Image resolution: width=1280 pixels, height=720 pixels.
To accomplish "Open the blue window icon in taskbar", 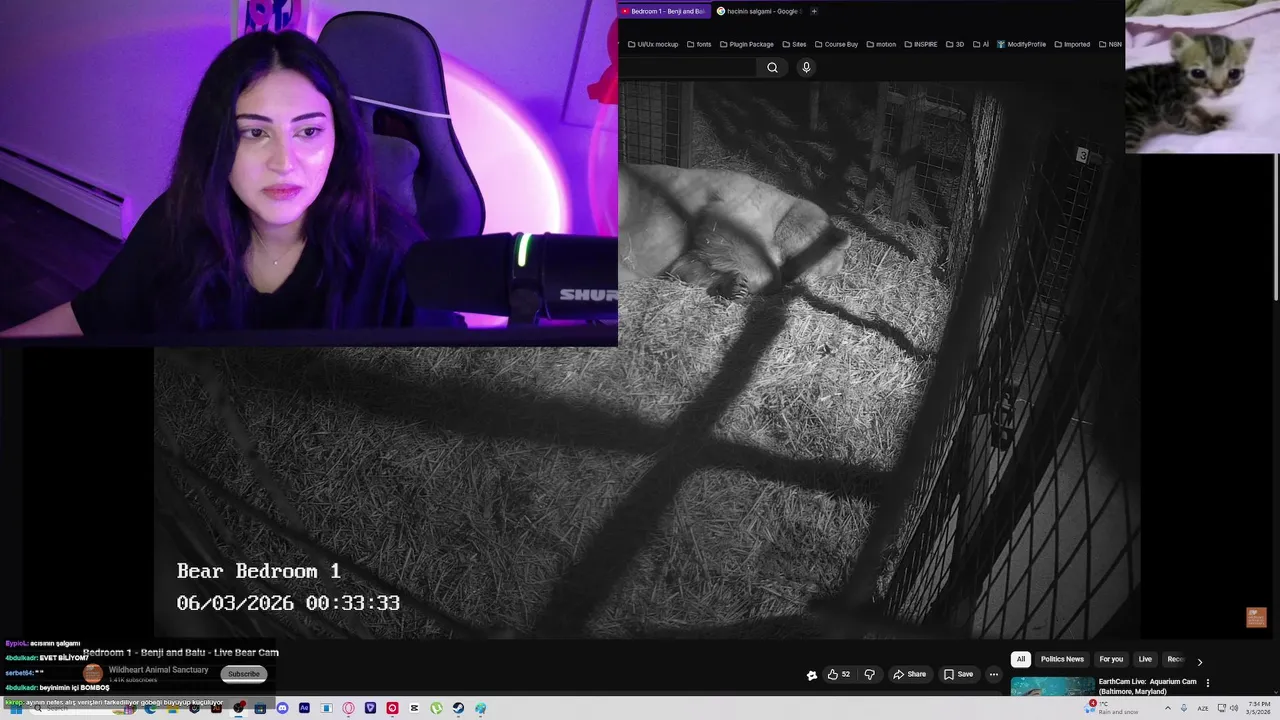I will pyautogui.click(x=326, y=708).
